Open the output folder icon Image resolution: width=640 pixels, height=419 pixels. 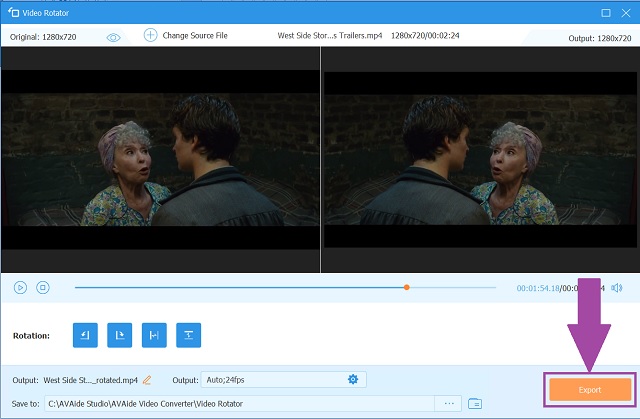click(475, 403)
